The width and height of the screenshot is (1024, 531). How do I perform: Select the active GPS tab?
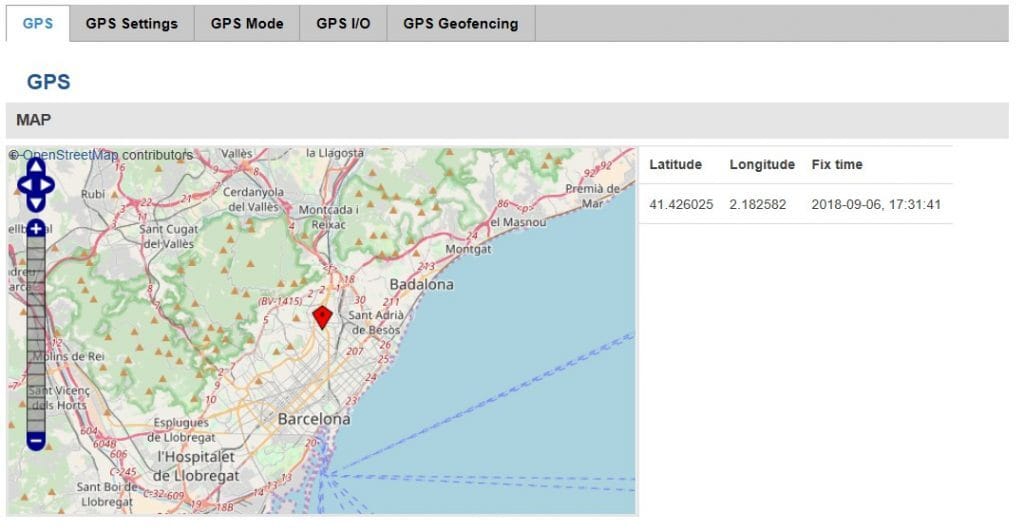38,23
